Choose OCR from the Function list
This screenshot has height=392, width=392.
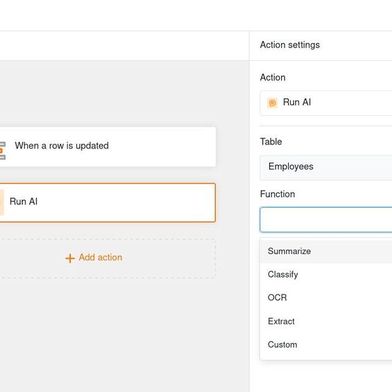click(x=326, y=297)
